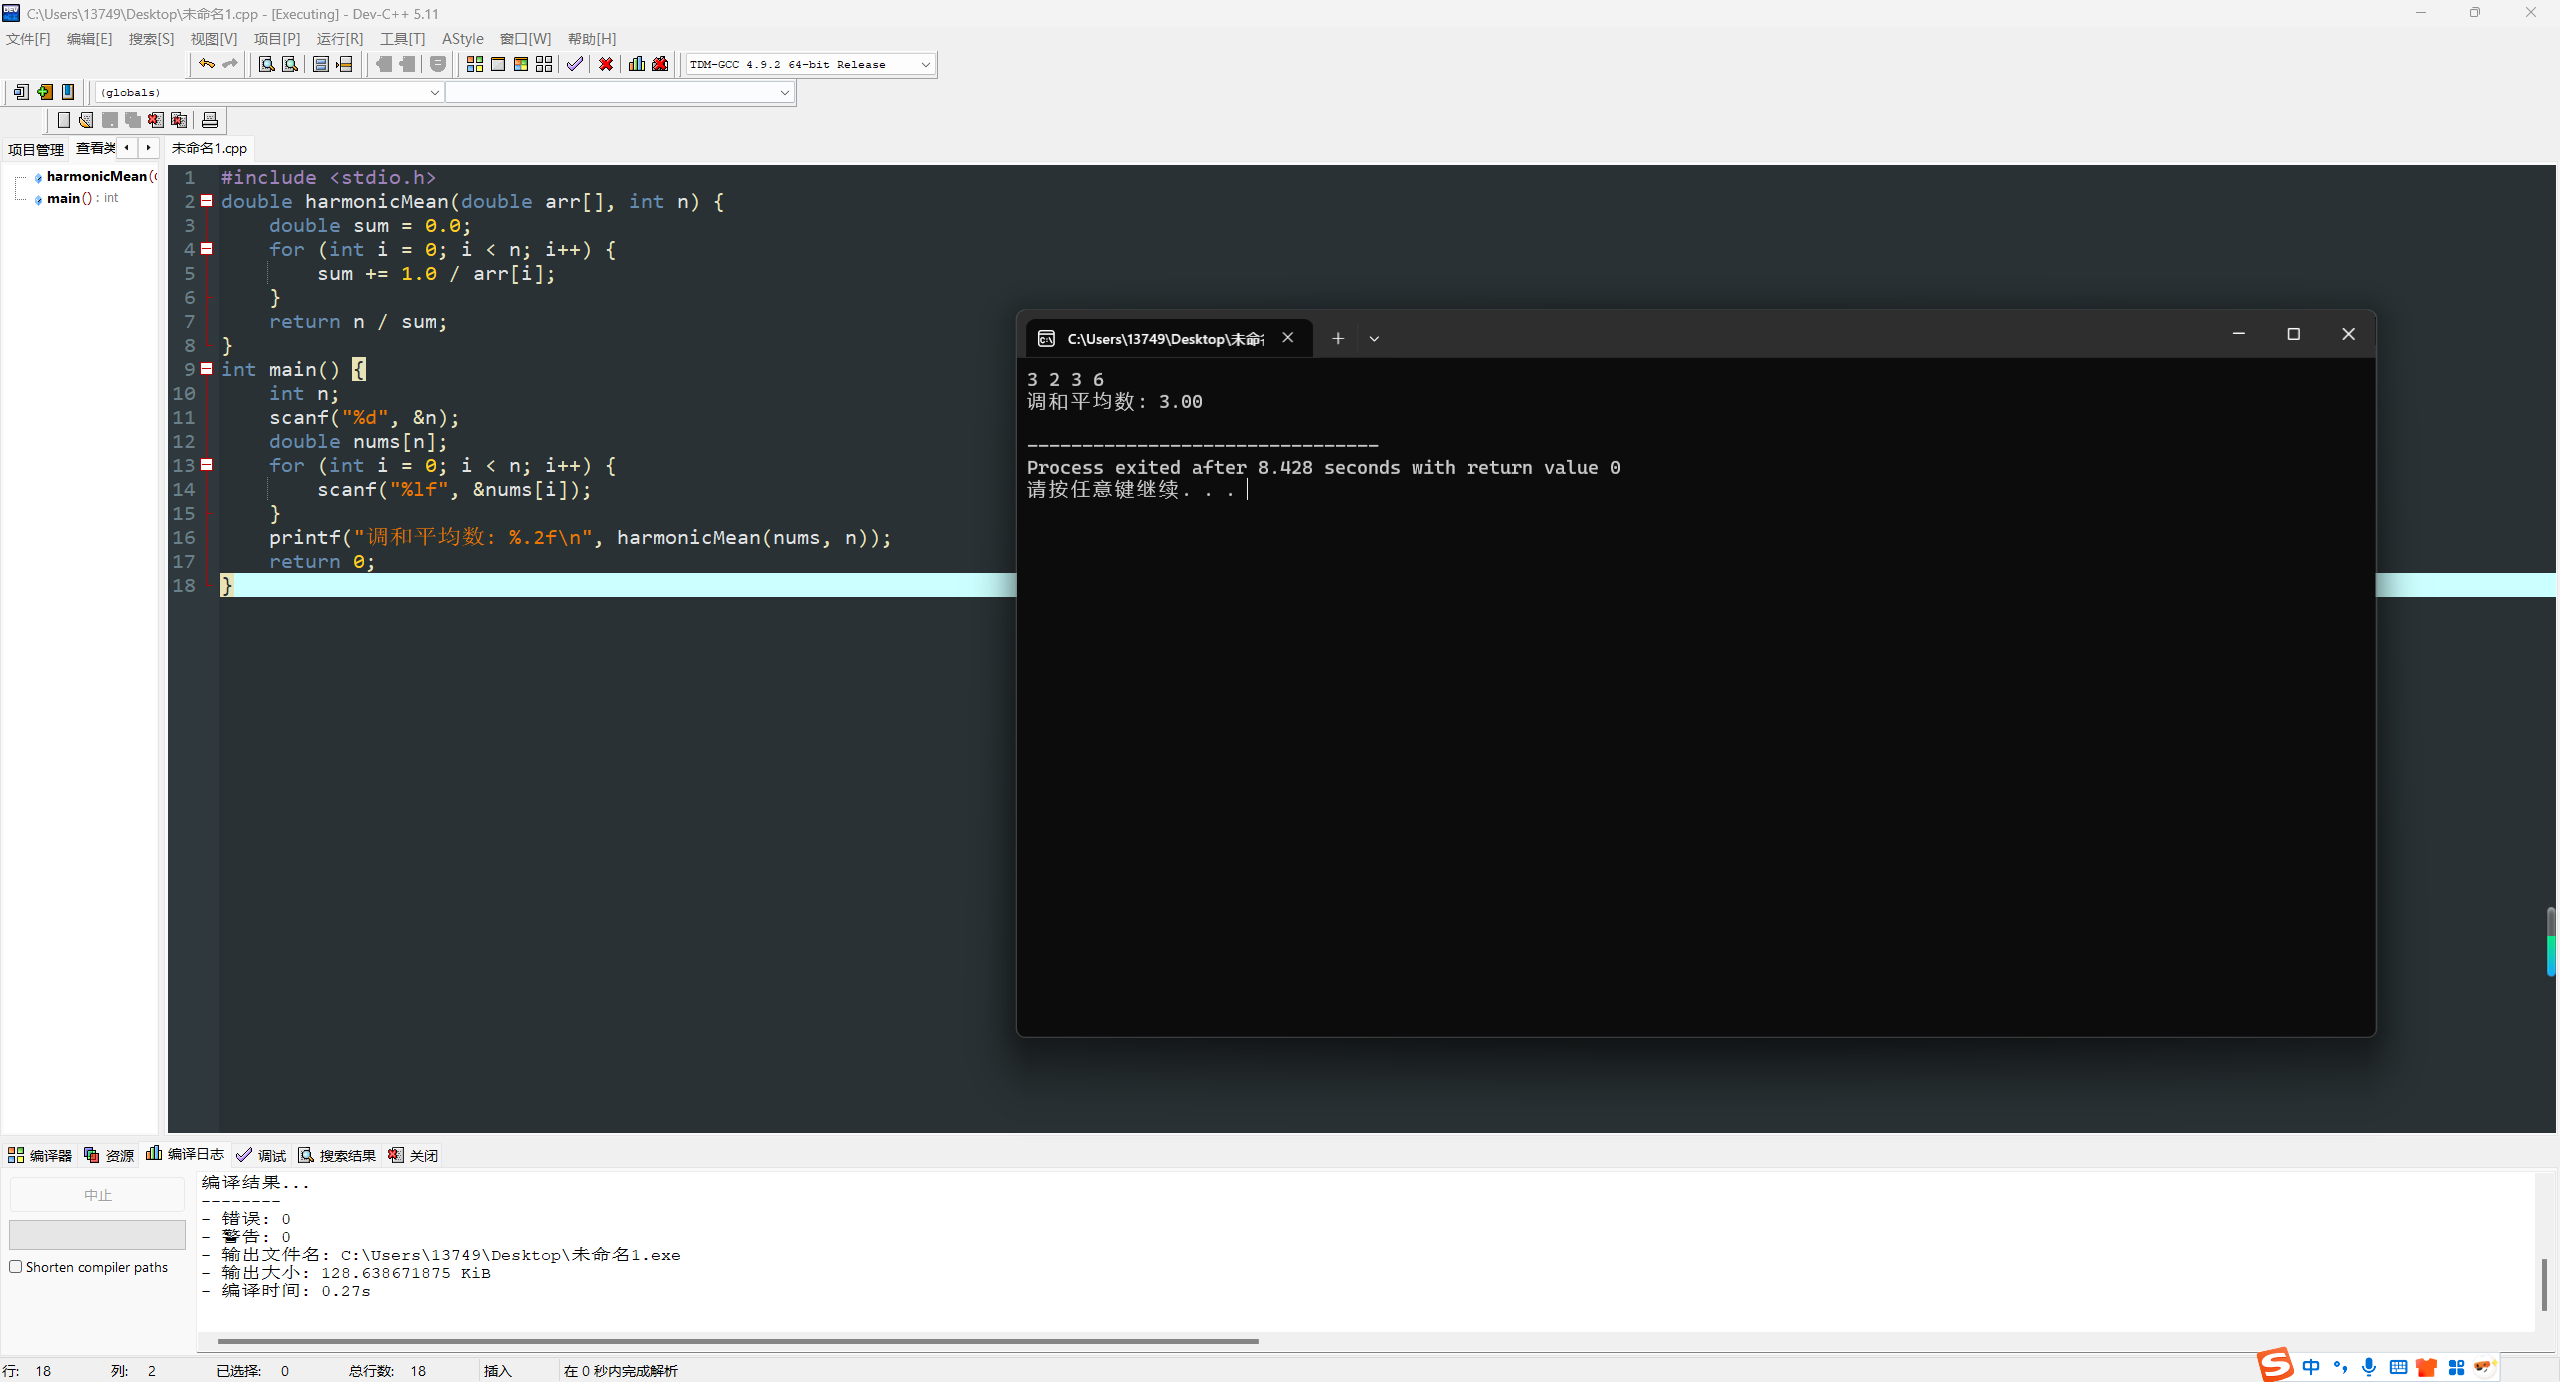The image size is (2560, 1382).
Task: Open the AStyle menu
Action: (x=462, y=38)
